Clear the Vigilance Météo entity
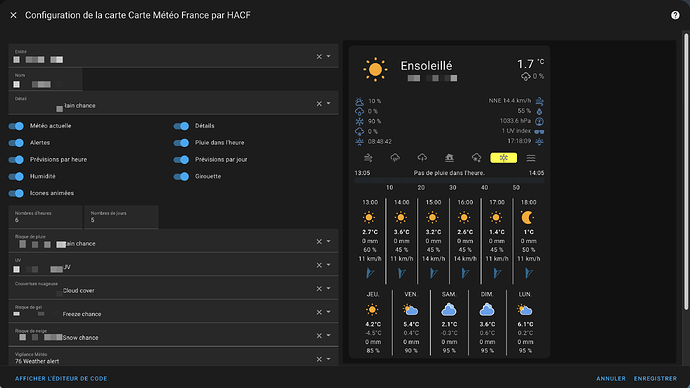Screen dimensions: 690x388 click(319, 359)
